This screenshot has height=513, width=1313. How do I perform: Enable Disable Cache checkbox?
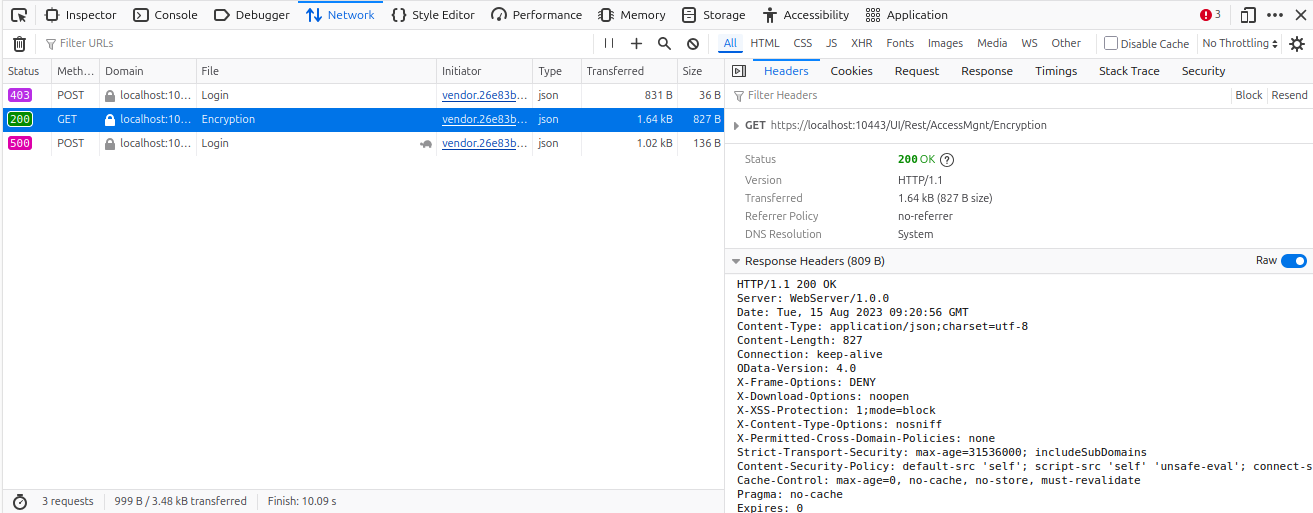pyautogui.click(x=1111, y=44)
